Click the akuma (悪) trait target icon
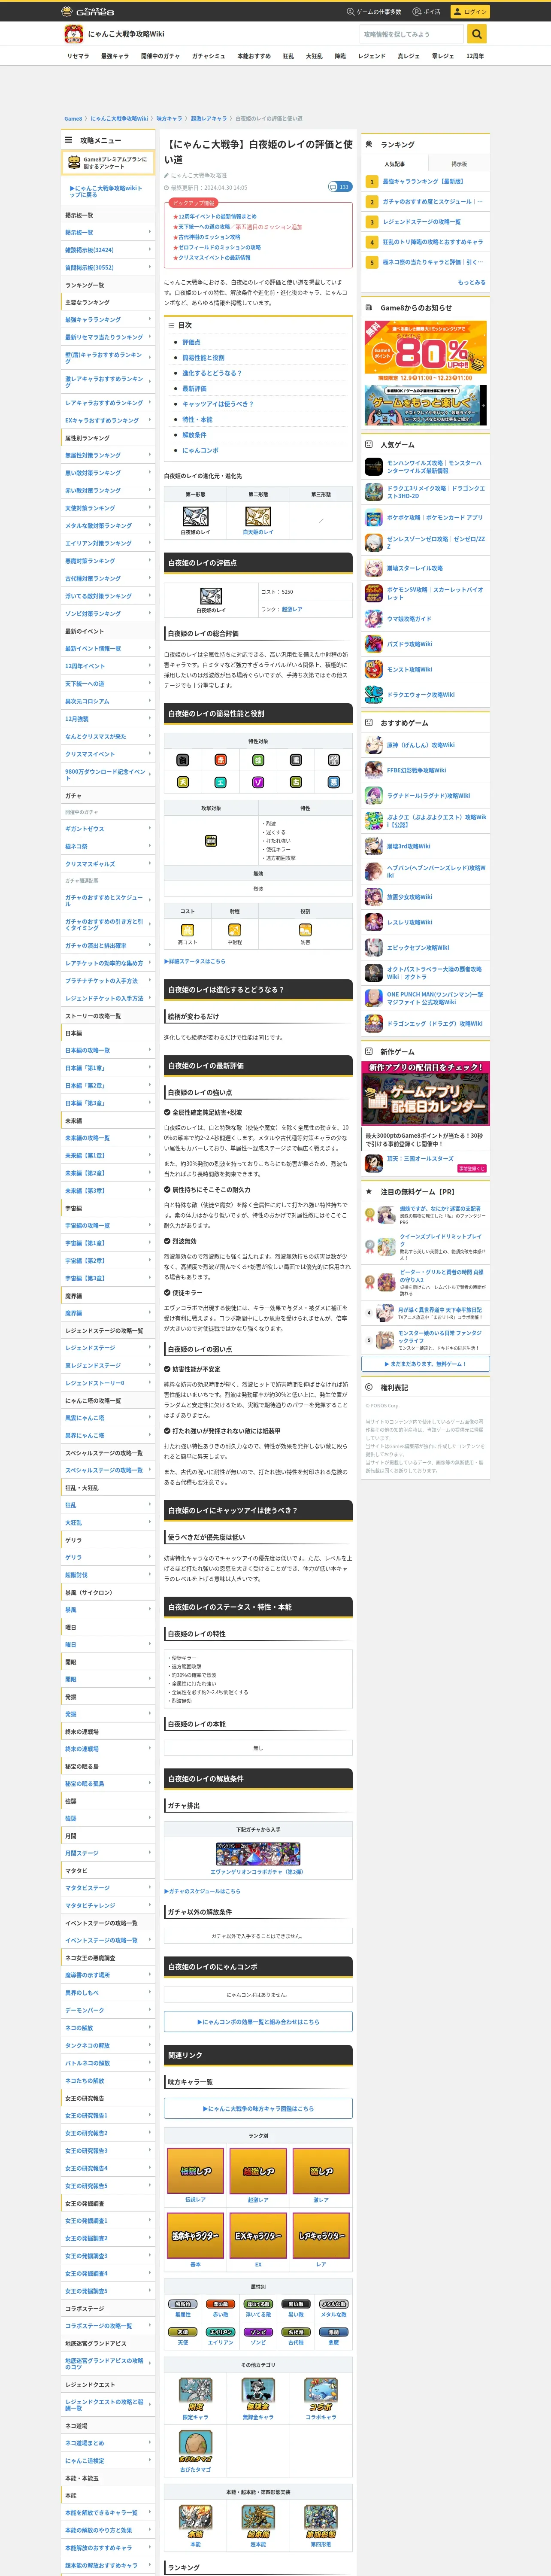This screenshot has height=2576, width=551. (333, 782)
